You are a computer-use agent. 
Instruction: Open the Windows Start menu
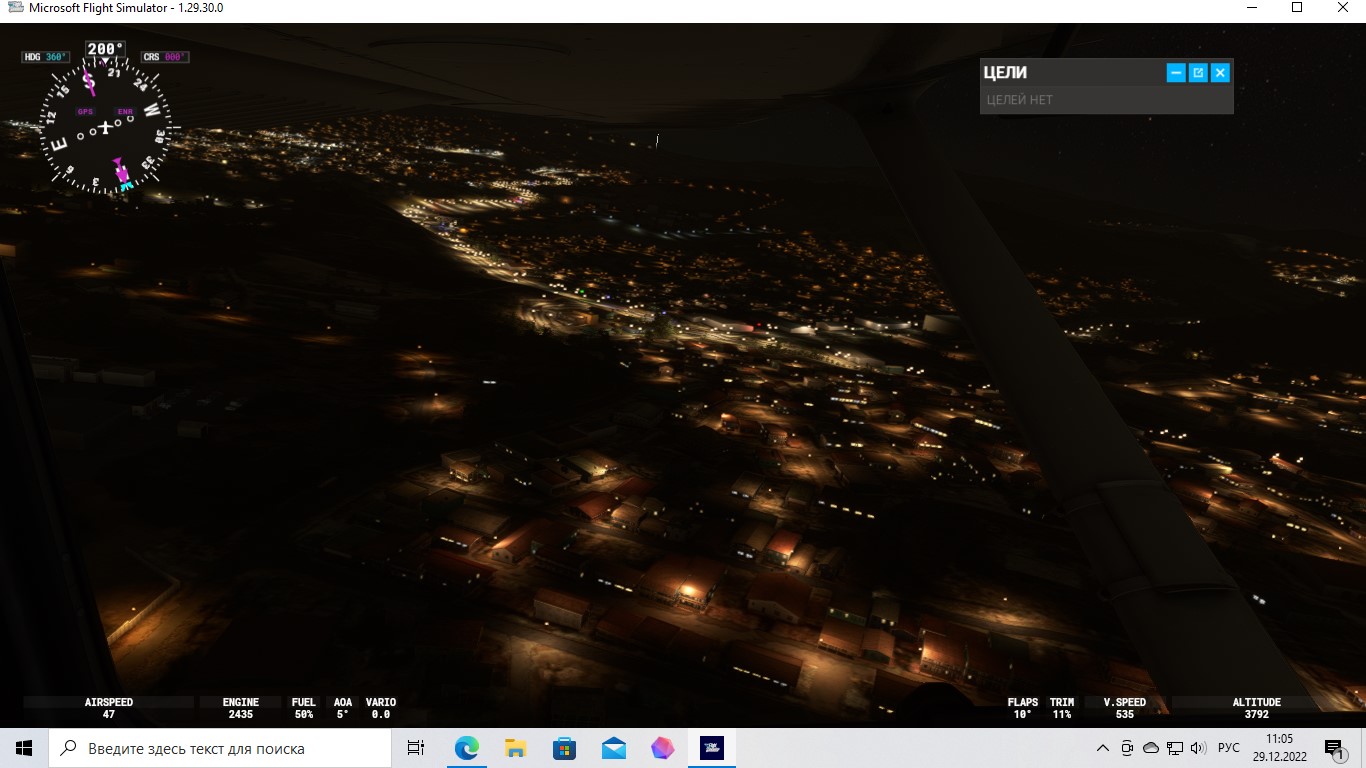24,748
